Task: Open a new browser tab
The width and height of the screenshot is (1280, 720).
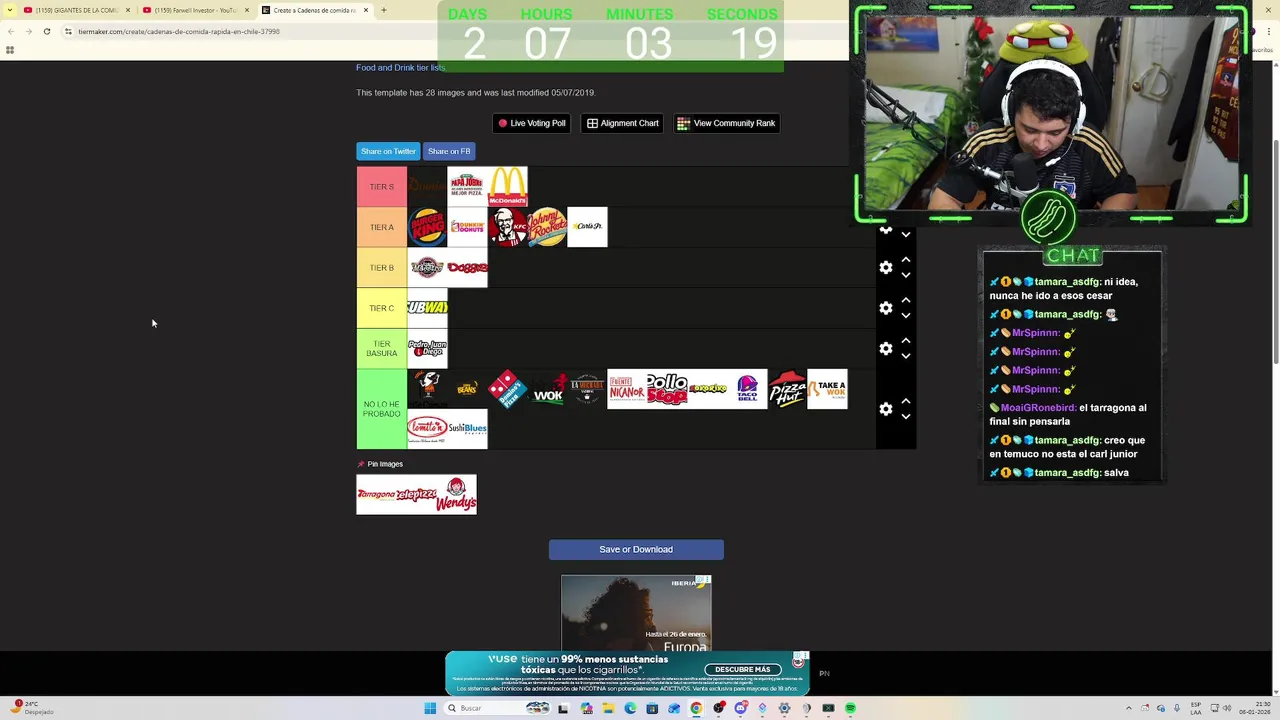Action: pyautogui.click(x=383, y=10)
